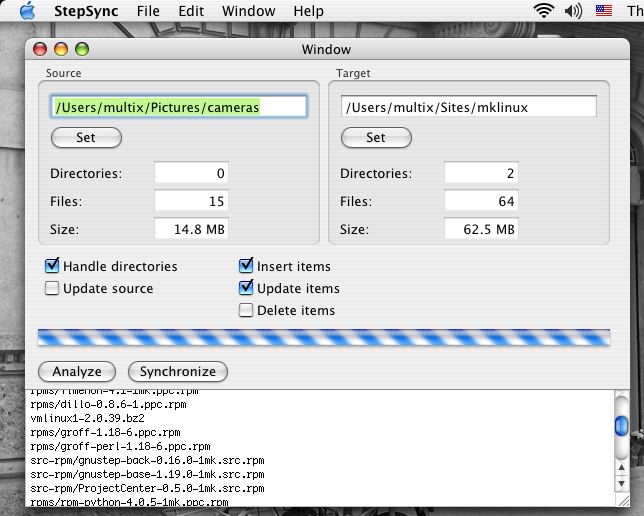Click the striped progress bar
The image size is (644, 516).
[x=324, y=337]
